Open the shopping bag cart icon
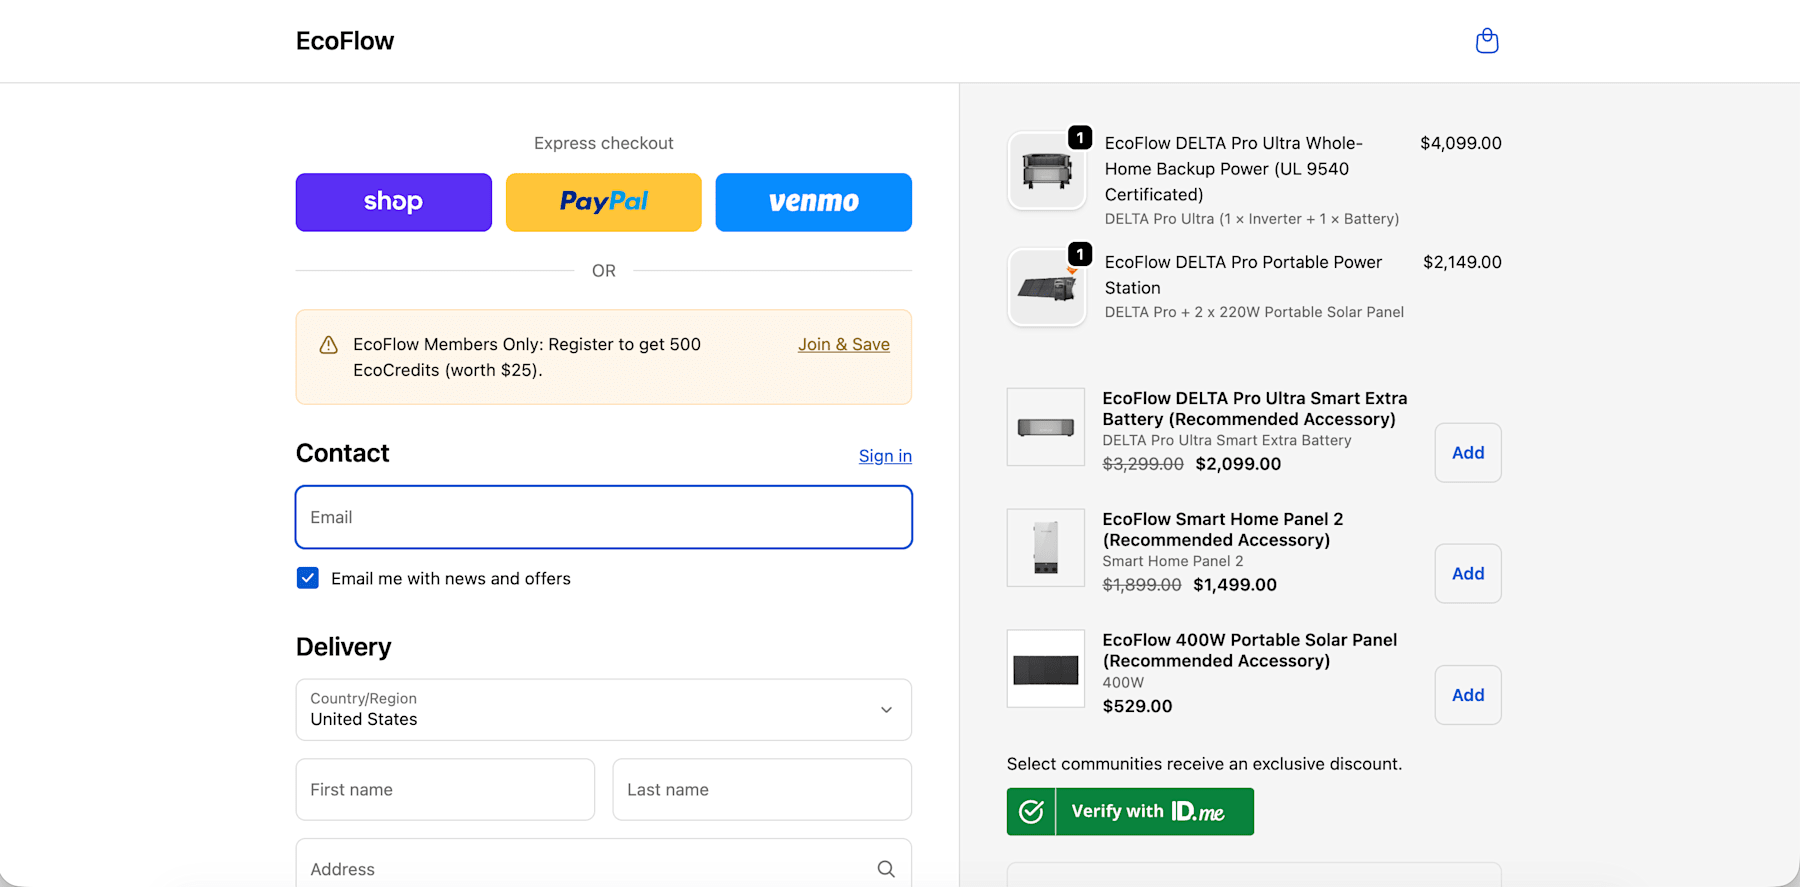The width and height of the screenshot is (1800, 887). point(1487,41)
